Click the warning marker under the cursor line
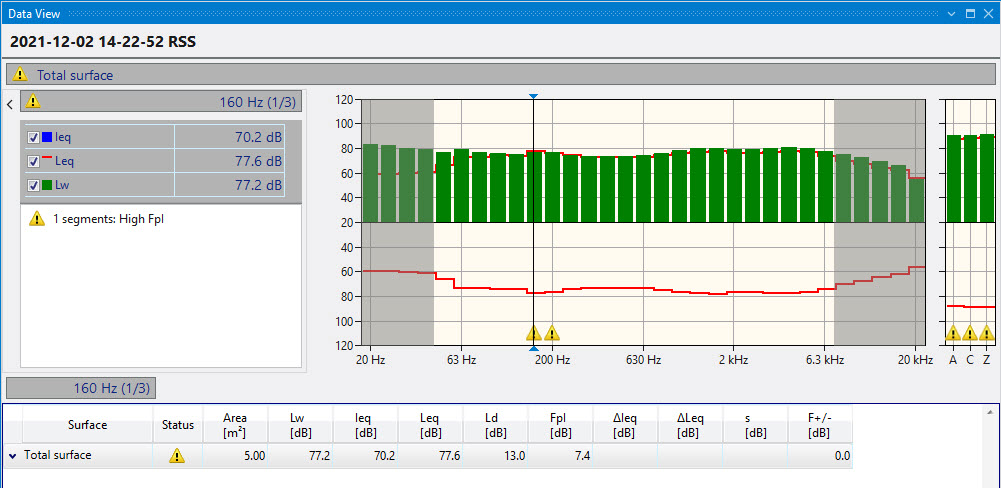Image resolution: width=1001 pixels, height=488 pixels. tap(534, 333)
